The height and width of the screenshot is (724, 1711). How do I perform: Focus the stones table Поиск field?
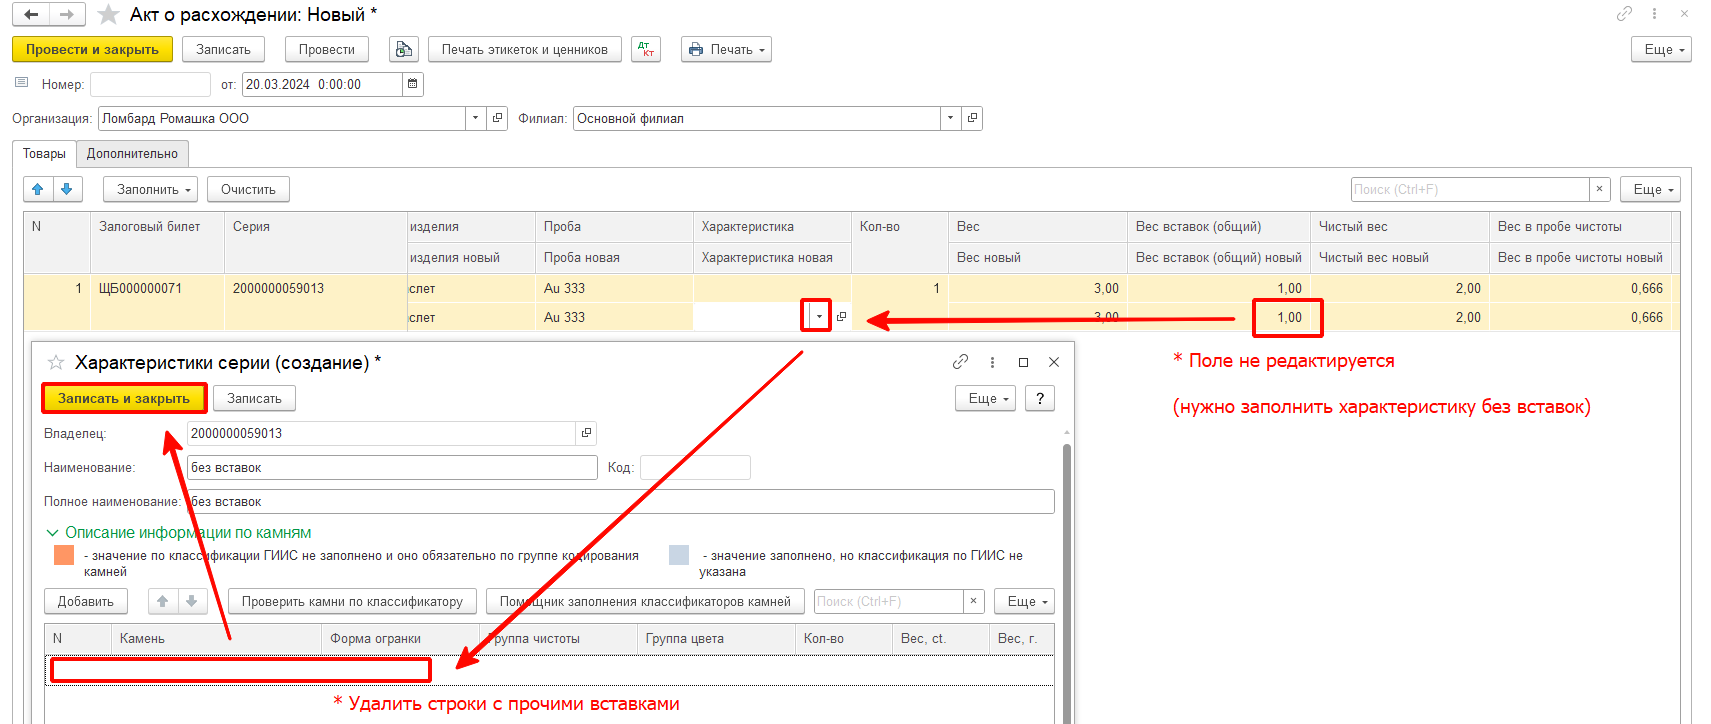[889, 601]
